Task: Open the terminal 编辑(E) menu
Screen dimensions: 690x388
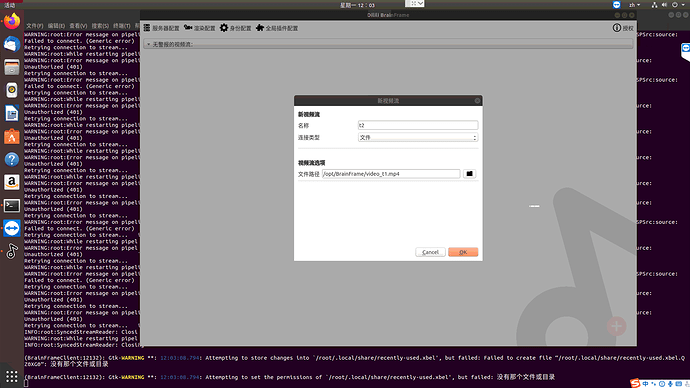Action: pyautogui.click(x=56, y=26)
